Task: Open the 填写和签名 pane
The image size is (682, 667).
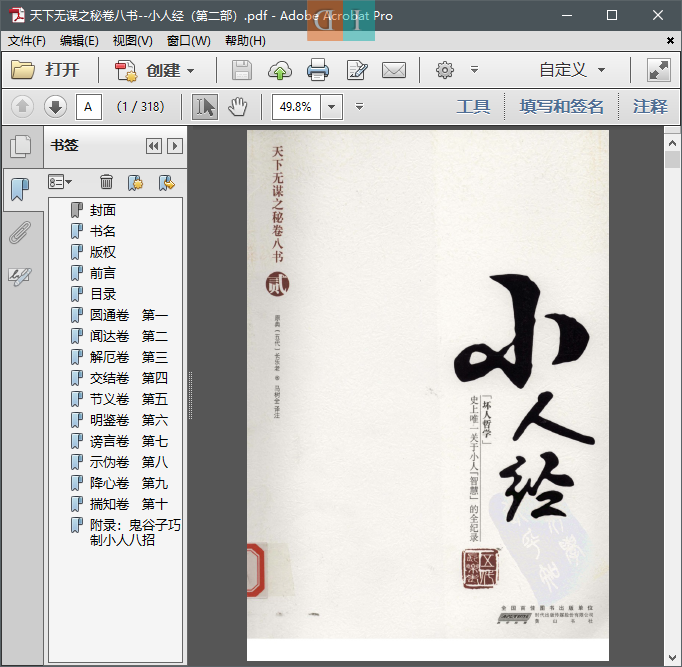Action: click(562, 107)
